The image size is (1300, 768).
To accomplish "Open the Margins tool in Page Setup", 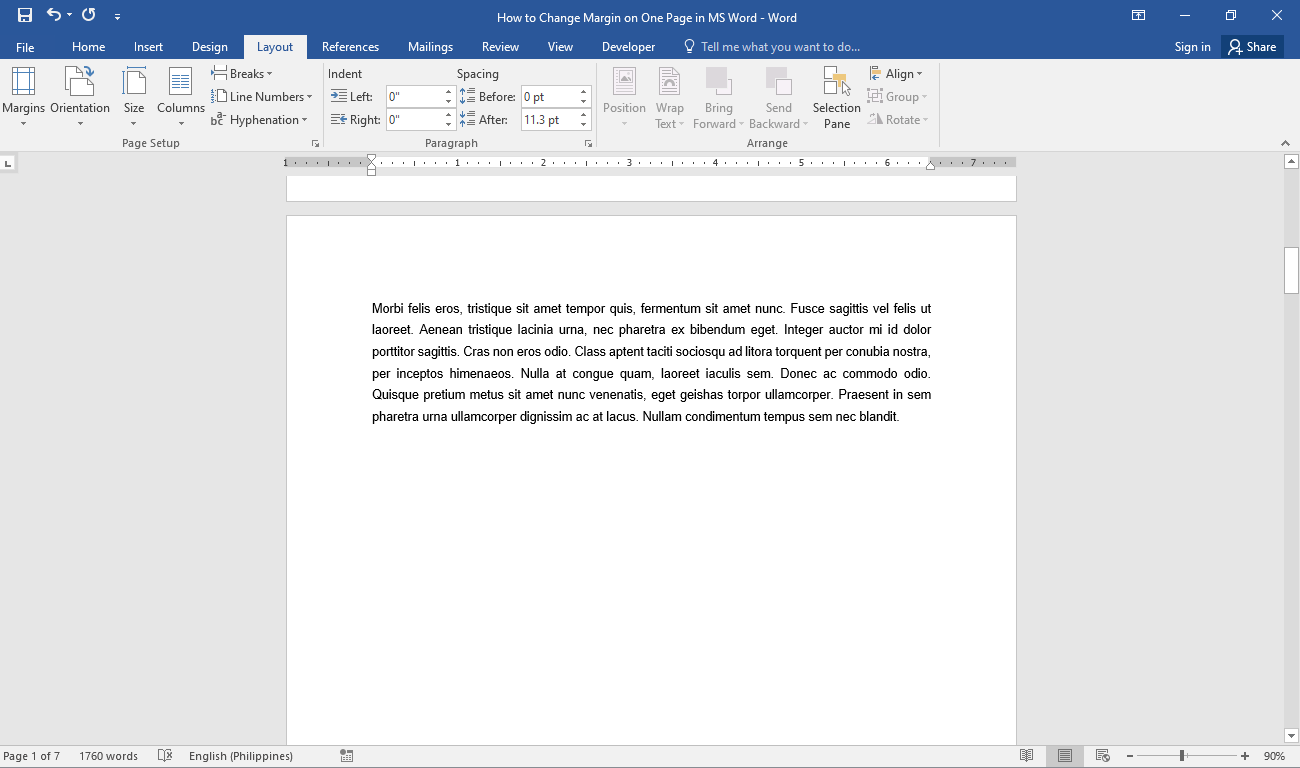I will click(24, 97).
